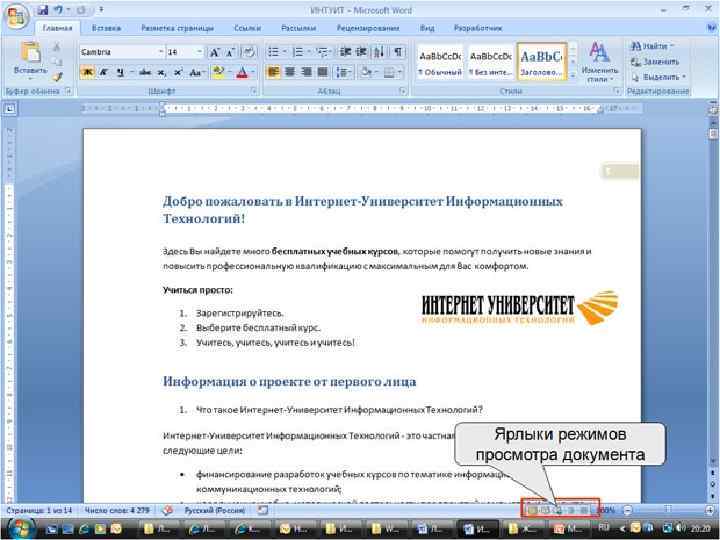Open the Insert (Вставка) ribbon tab
The image size is (720, 540).
(106, 28)
